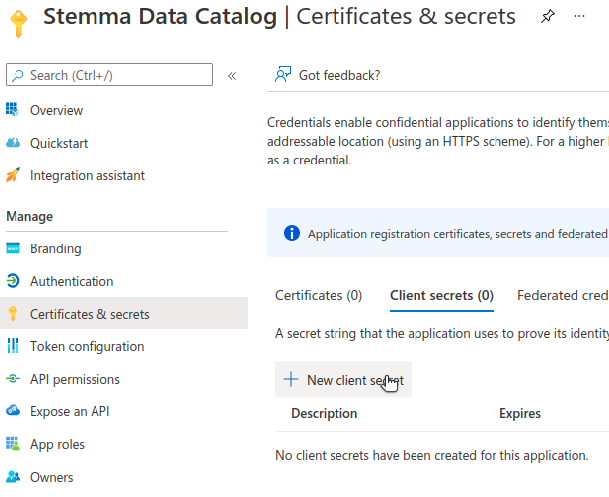This screenshot has width=609, height=497.
Task: Open the more options ellipsis menu
Action: coord(579,16)
